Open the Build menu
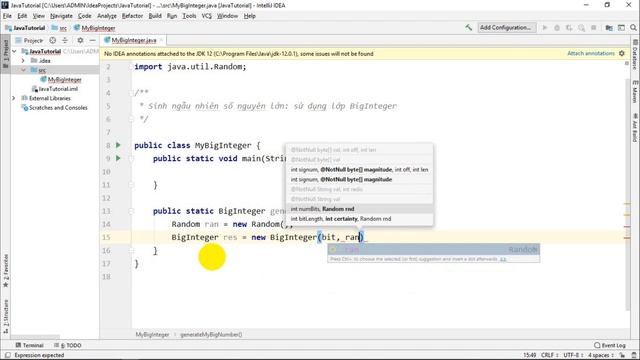This screenshot has width=640, height=360. (155, 16)
